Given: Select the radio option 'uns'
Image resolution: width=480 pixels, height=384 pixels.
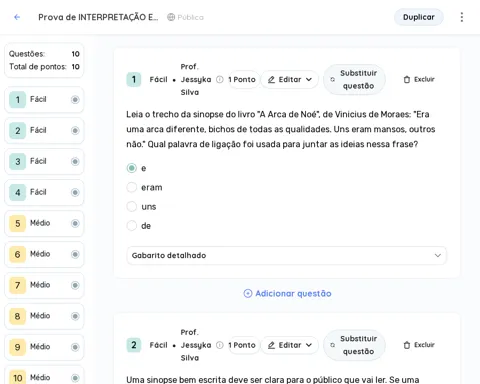Looking at the screenshot, I should (132, 207).
